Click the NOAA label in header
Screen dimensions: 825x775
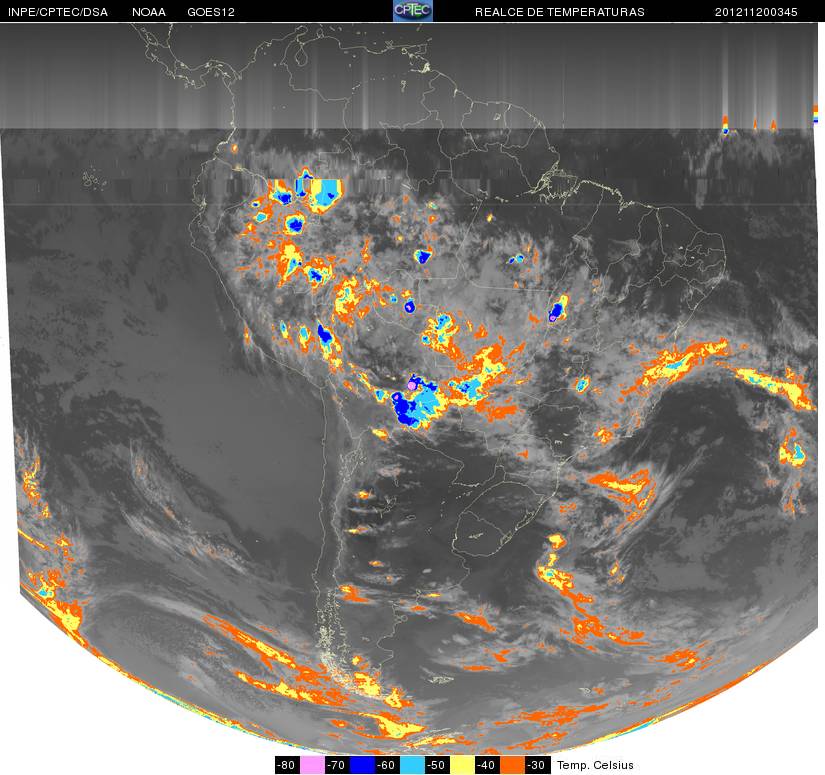point(149,12)
